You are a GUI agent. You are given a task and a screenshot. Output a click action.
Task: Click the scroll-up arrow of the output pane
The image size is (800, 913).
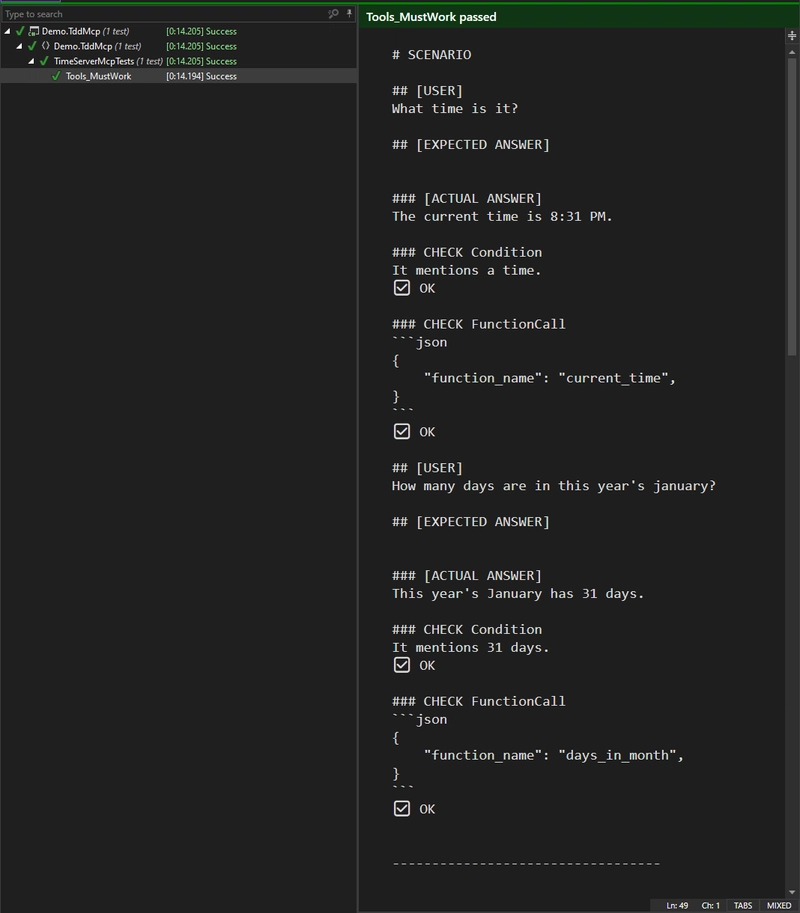pos(792,52)
